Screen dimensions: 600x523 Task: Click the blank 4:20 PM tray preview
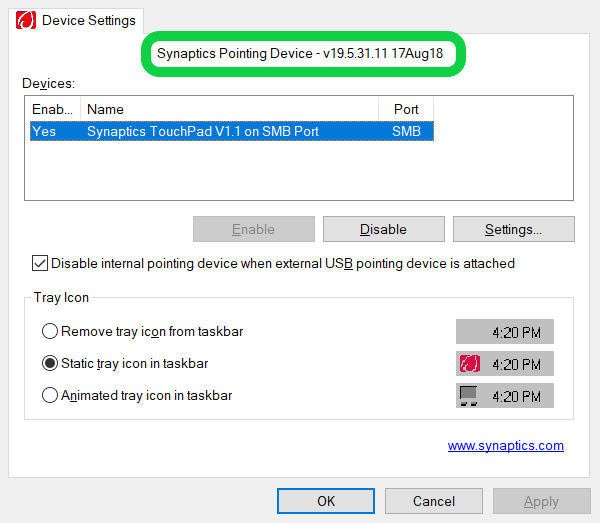coord(505,332)
